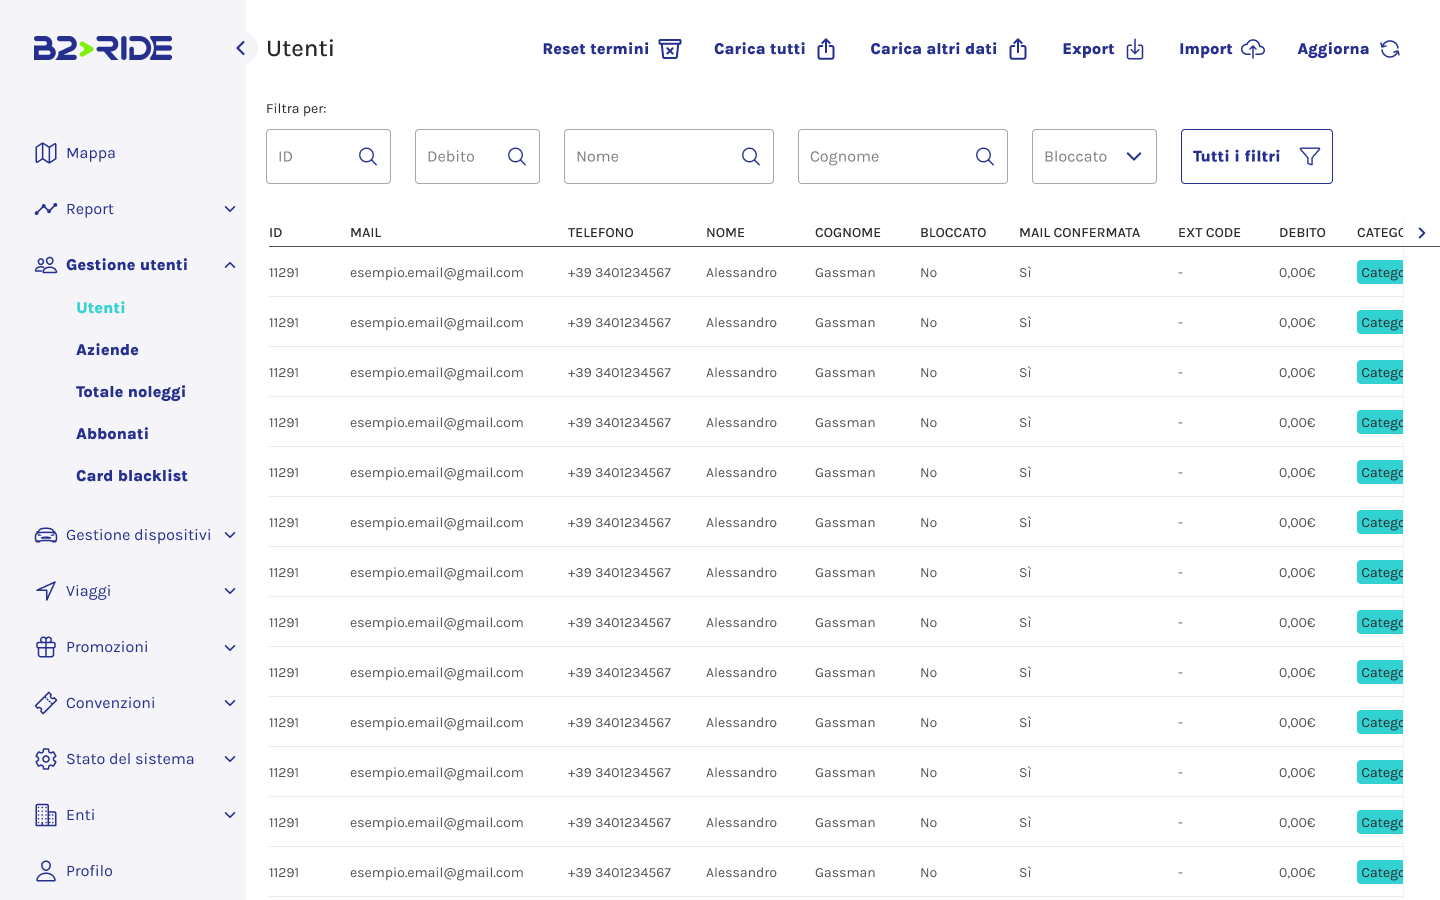Click the Carica tutti upload icon
The width and height of the screenshot is (1440, 900).
click(826, 49)
